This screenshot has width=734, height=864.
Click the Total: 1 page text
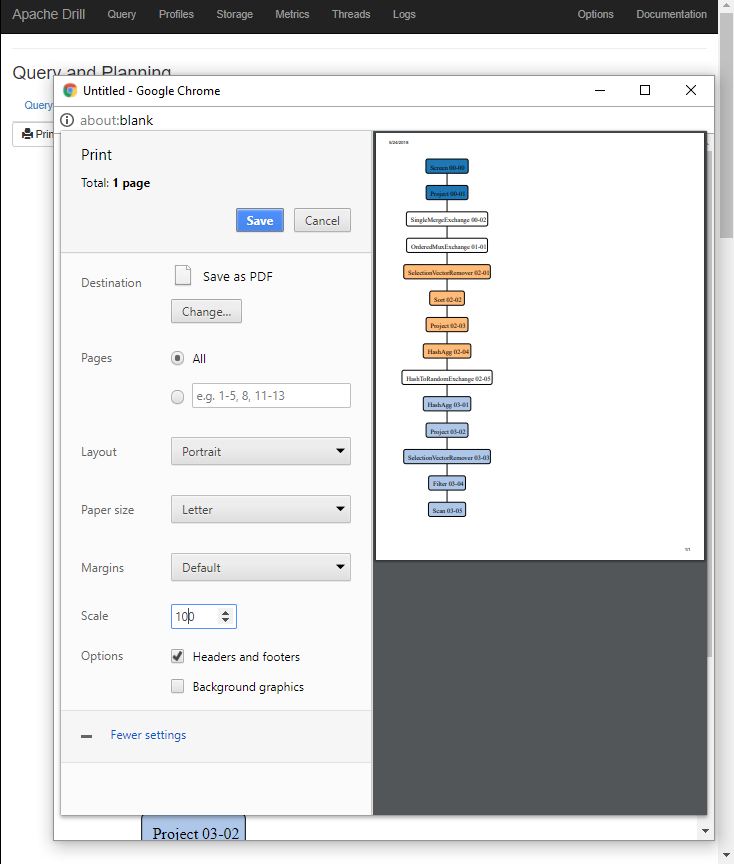115,183
